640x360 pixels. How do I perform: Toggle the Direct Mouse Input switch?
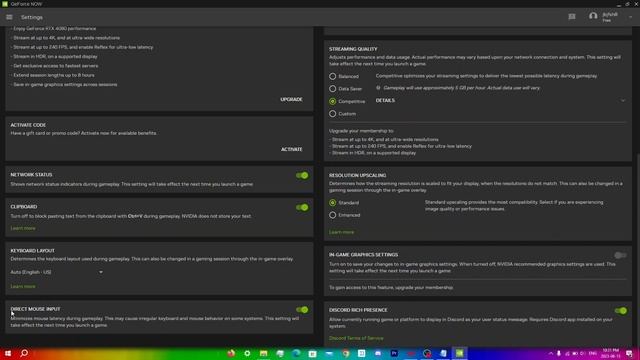[302, 310]
